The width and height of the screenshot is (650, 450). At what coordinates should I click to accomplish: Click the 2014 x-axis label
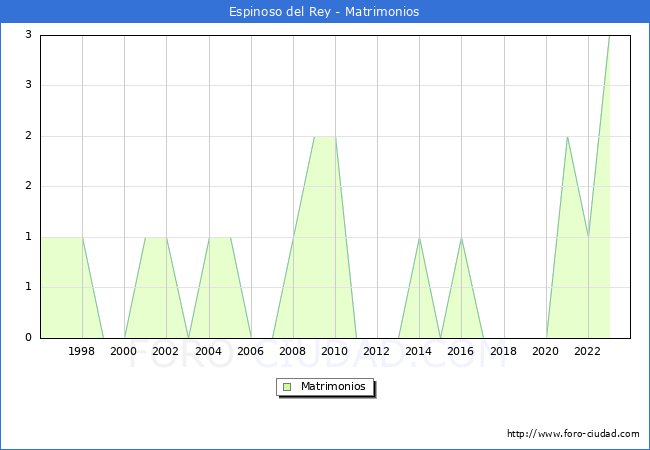pyautogui.click(x=419, y=351)
